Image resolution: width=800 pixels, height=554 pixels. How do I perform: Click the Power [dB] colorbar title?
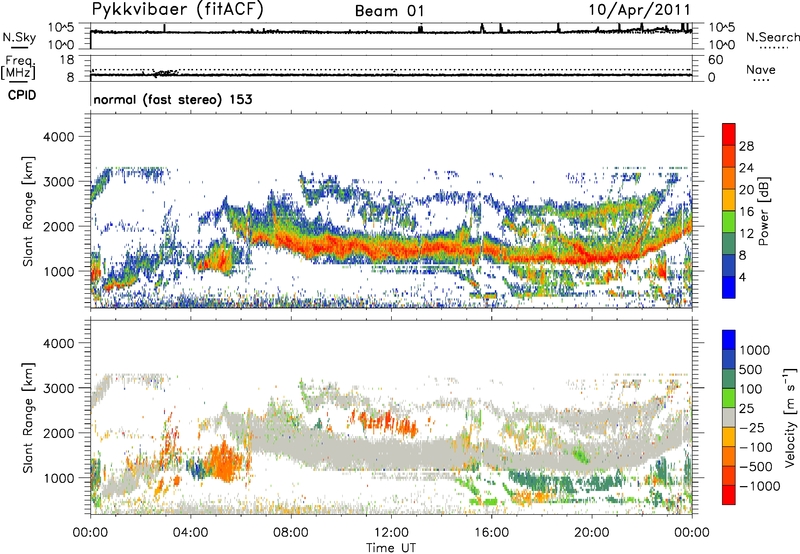coord(764,211)
